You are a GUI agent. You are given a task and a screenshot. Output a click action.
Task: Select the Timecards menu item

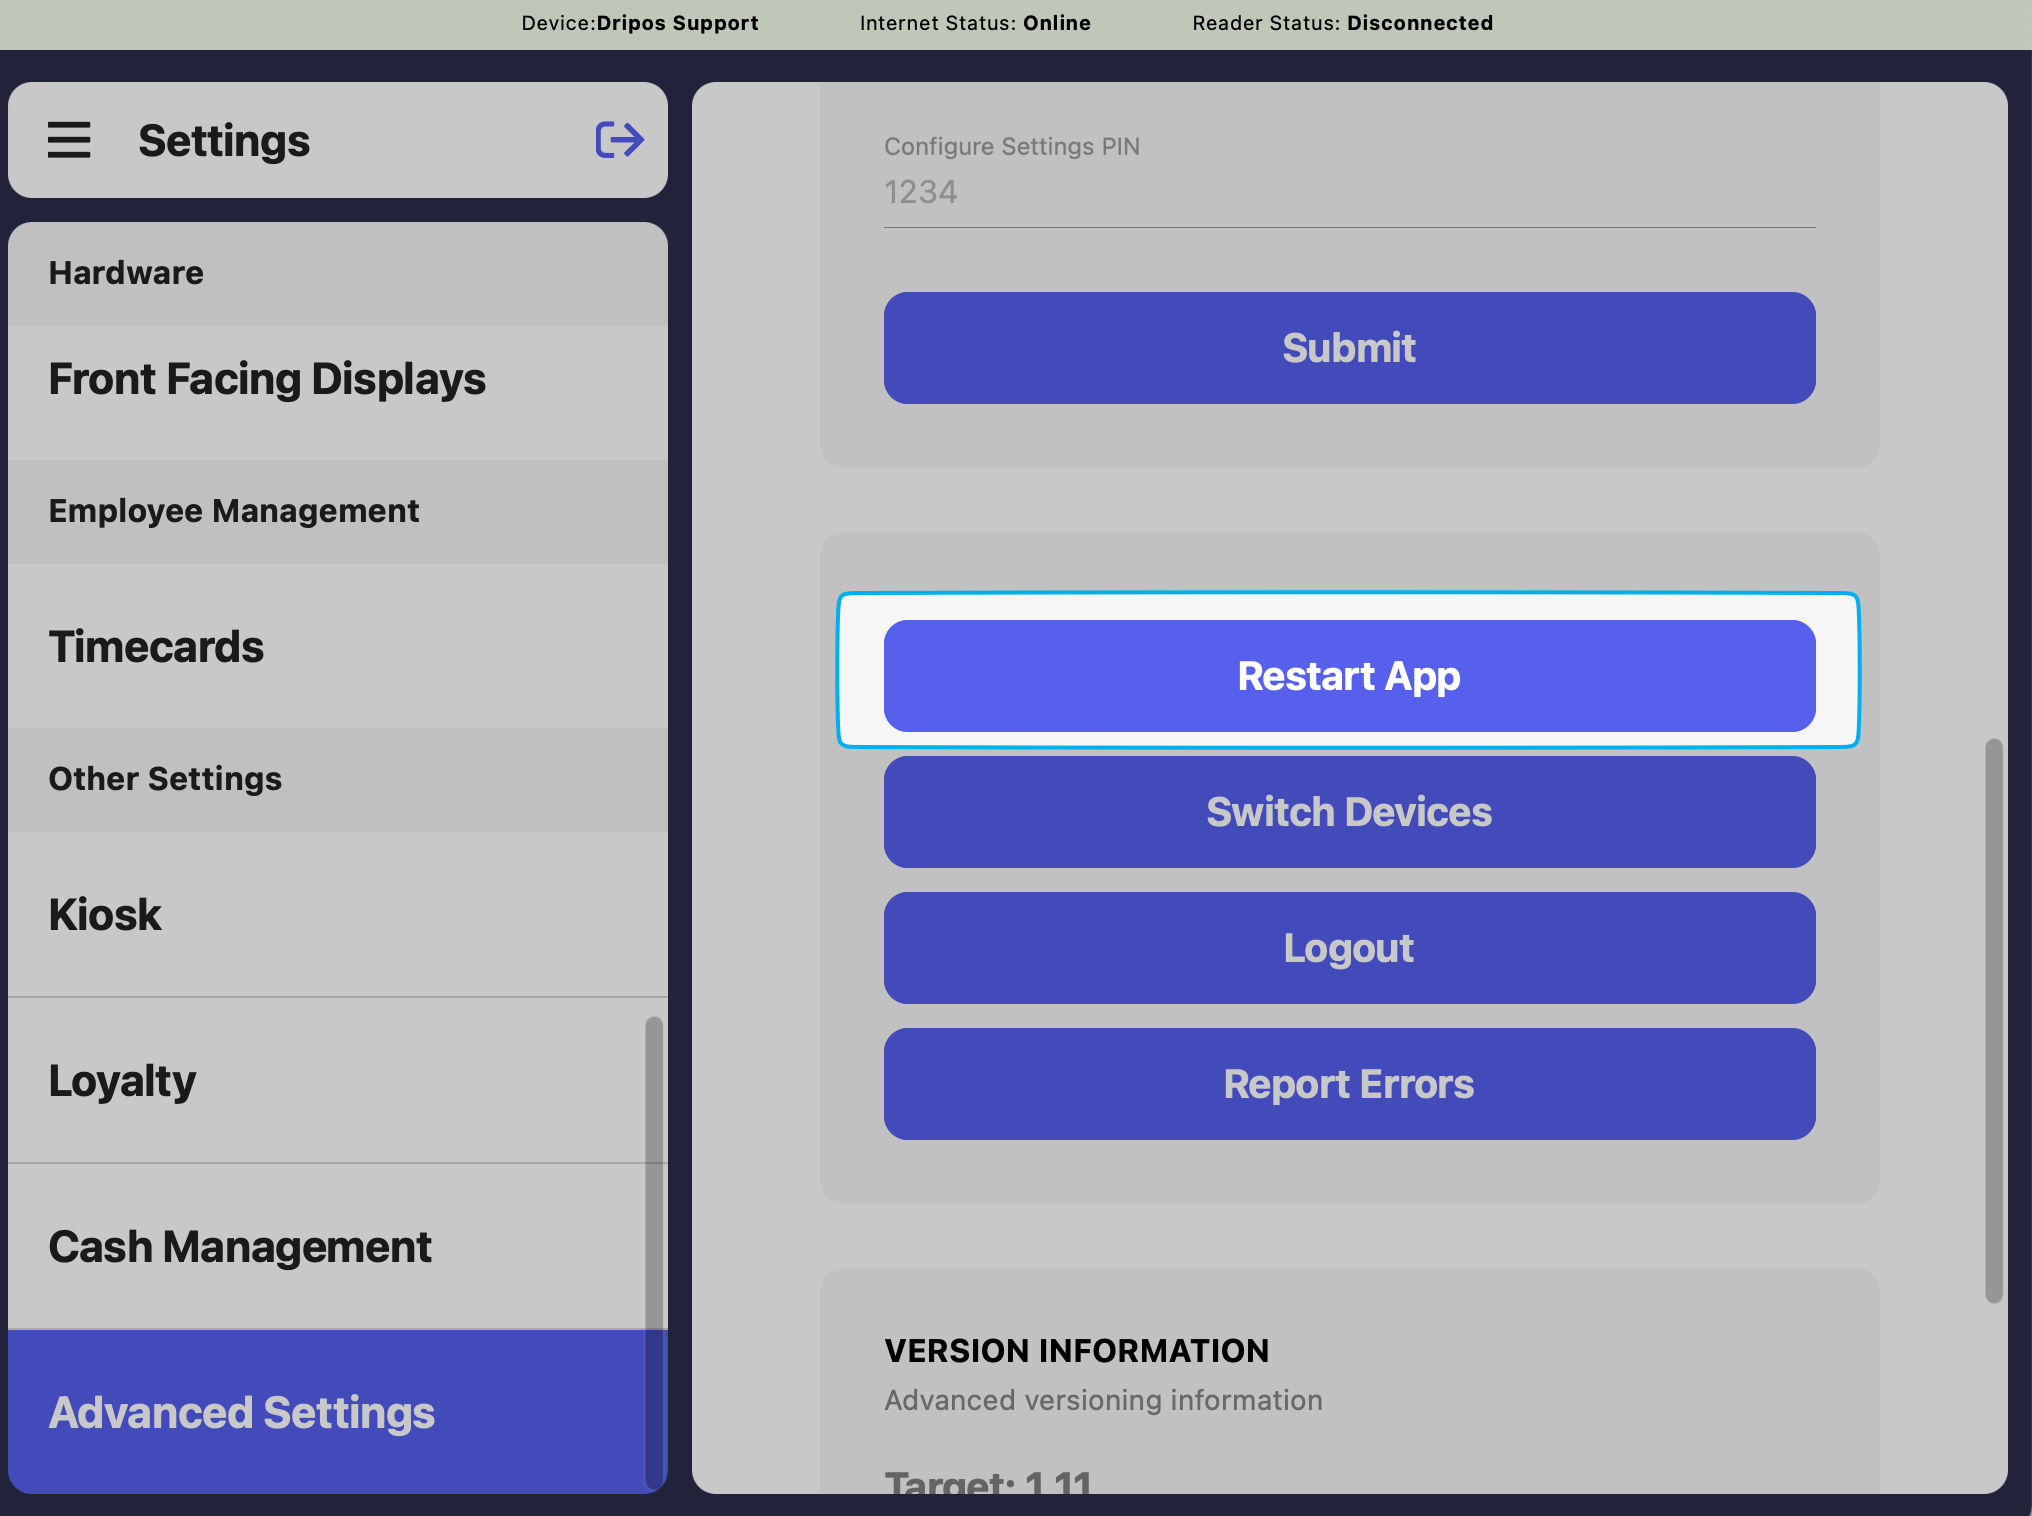tap(156, 647)
